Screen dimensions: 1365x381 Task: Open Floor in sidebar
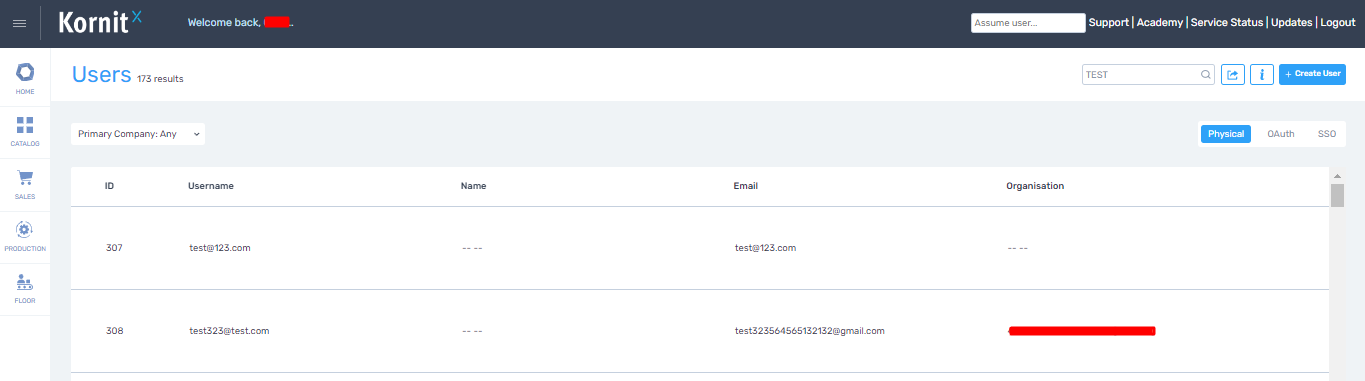pyautogui.click(x=25, y=289)
